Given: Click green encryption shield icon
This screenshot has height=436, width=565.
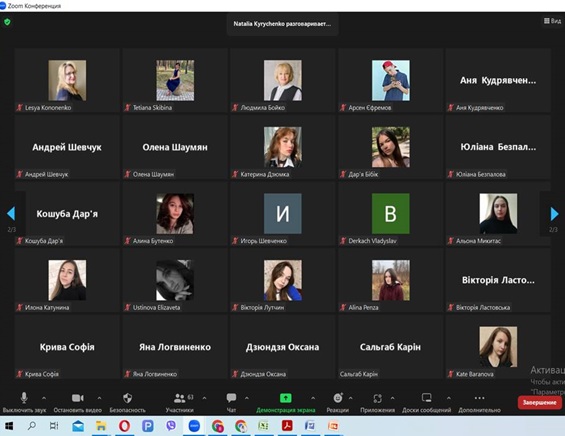Looking at the screenshot, I should [7, 22].
